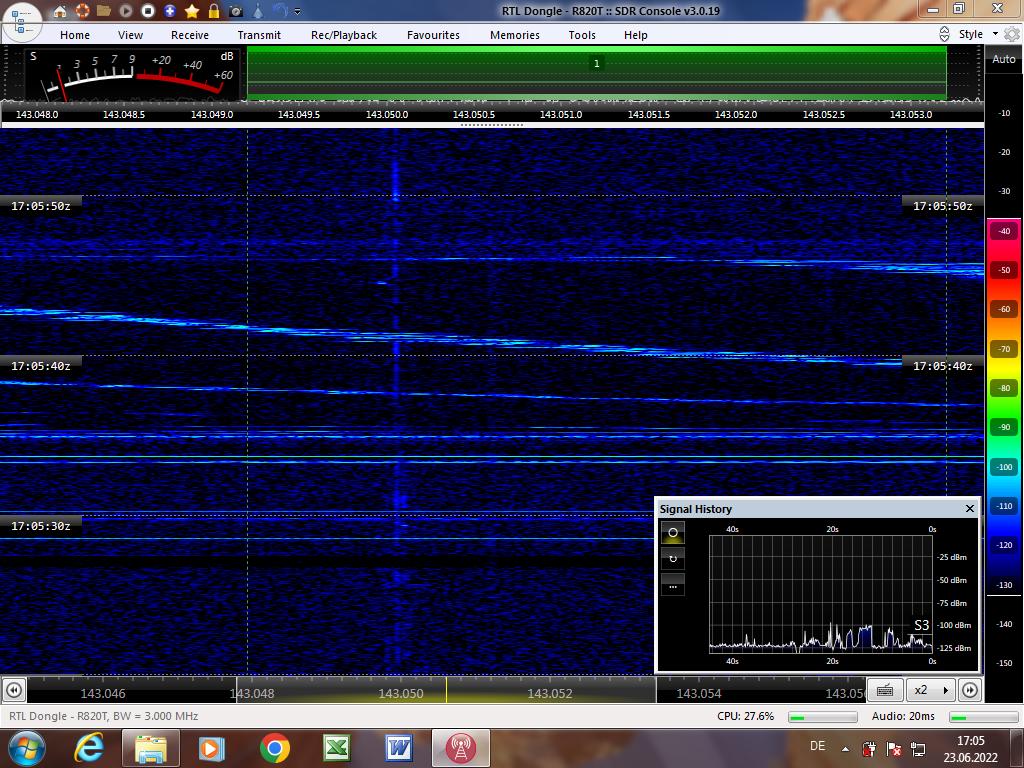Click the 143.050.0 frequency scale label
1024x768 pixels.
pyautogui.click(x=387, y=114)
